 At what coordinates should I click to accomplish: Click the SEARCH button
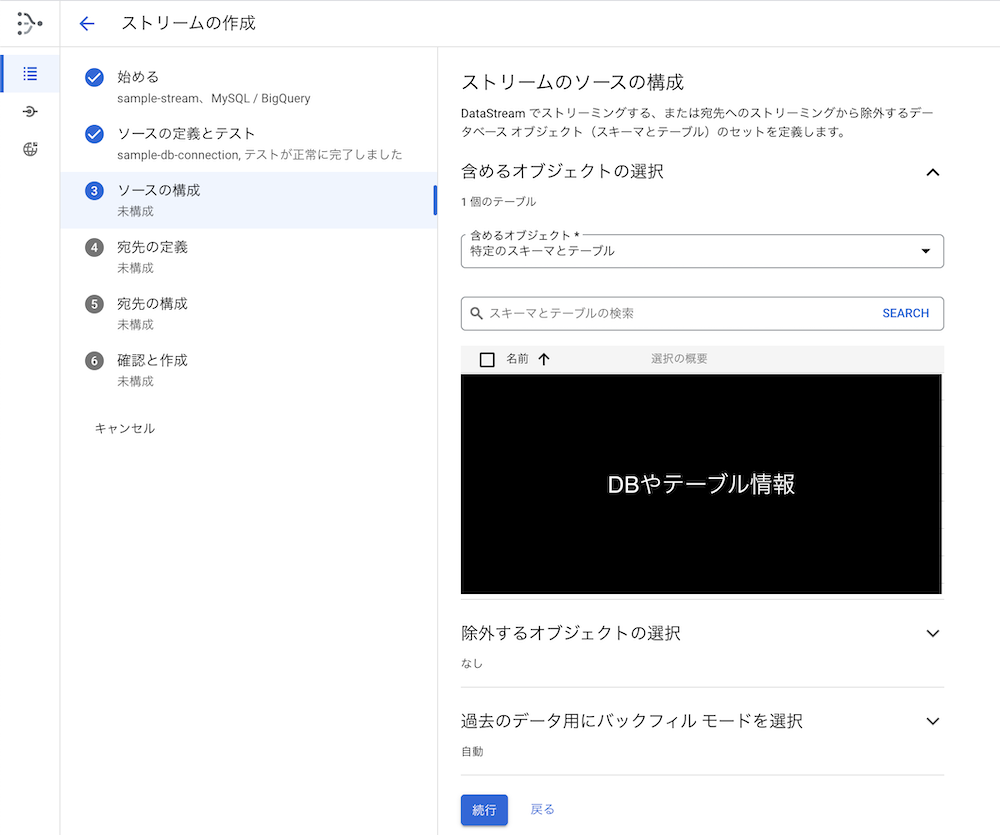click(x=906, y=313)
